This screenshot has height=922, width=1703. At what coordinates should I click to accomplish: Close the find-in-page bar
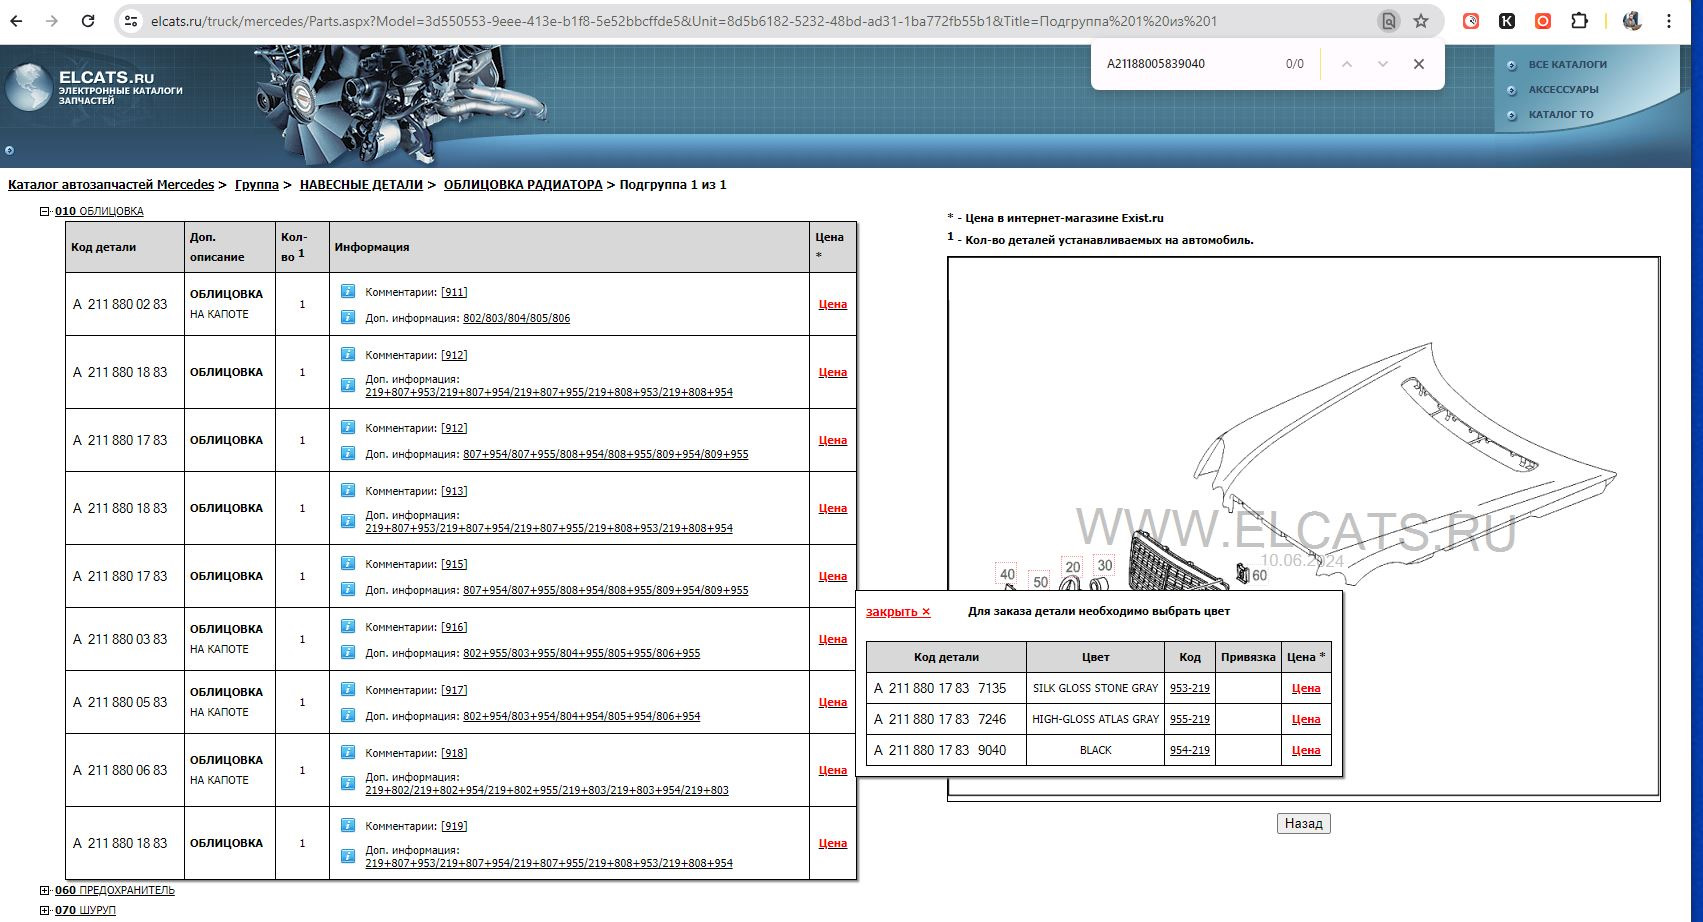(1418, 64)
